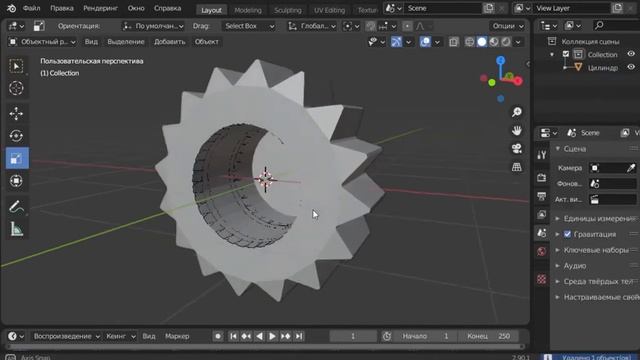Toggle the Gravity checkbox
Viewport: 640px width, 360px height.
coord(567,234)
